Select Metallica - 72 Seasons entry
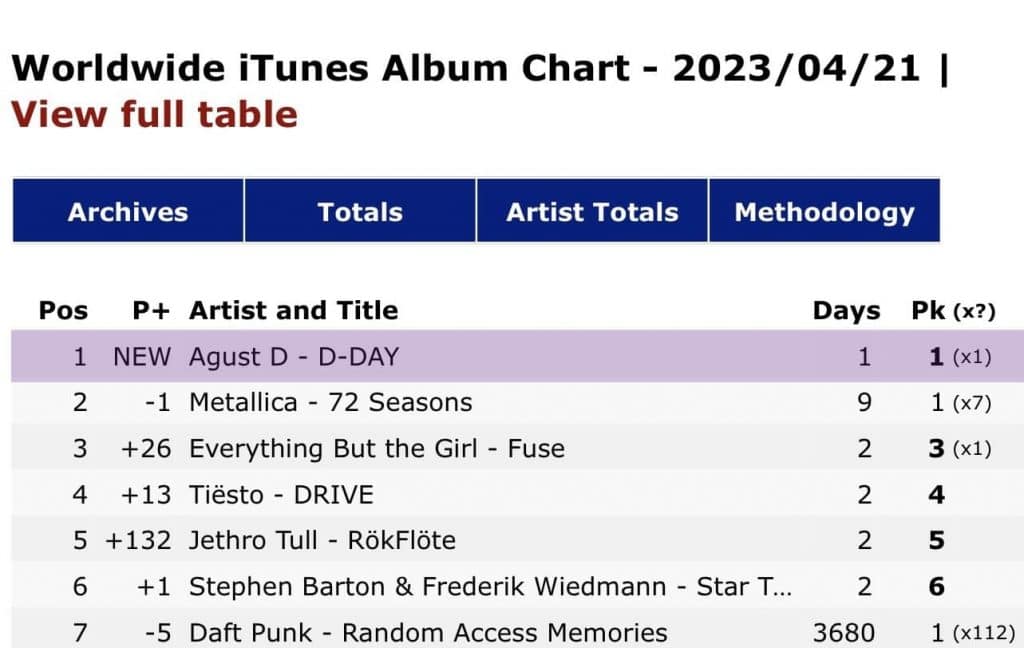Screen dimensions: 1024x648 point(330,403)
